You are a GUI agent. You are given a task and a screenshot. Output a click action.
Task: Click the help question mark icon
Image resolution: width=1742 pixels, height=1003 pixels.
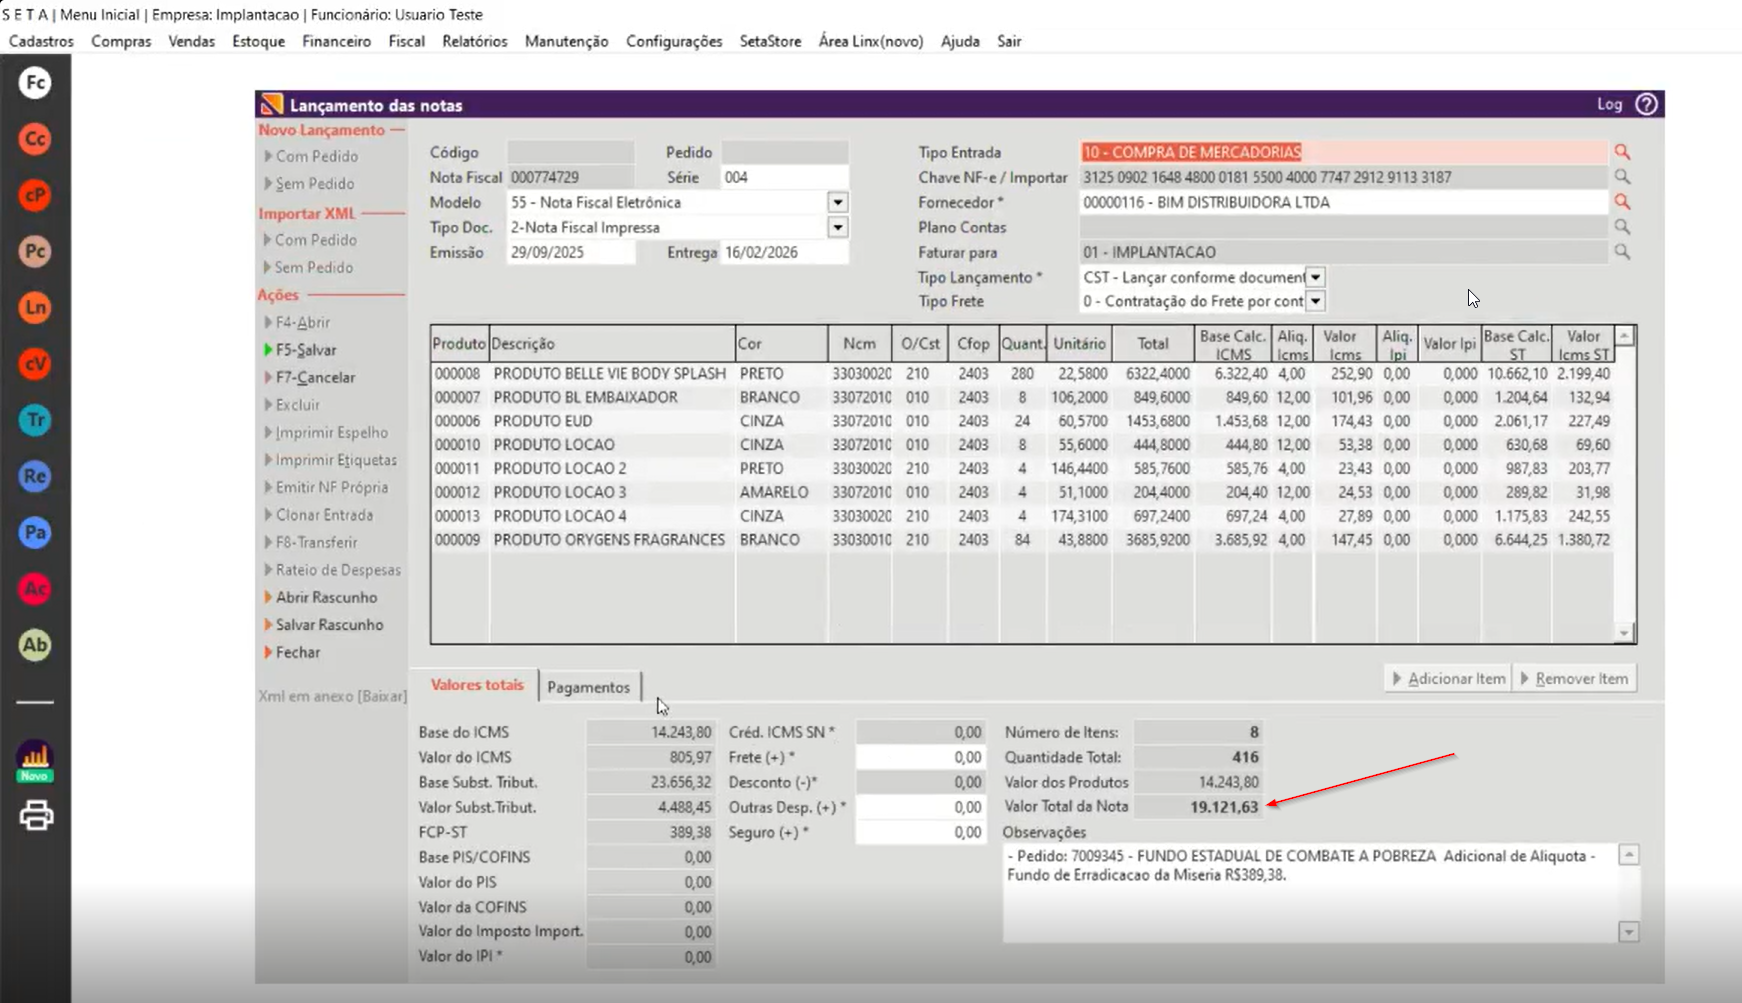coord(1646,104)
